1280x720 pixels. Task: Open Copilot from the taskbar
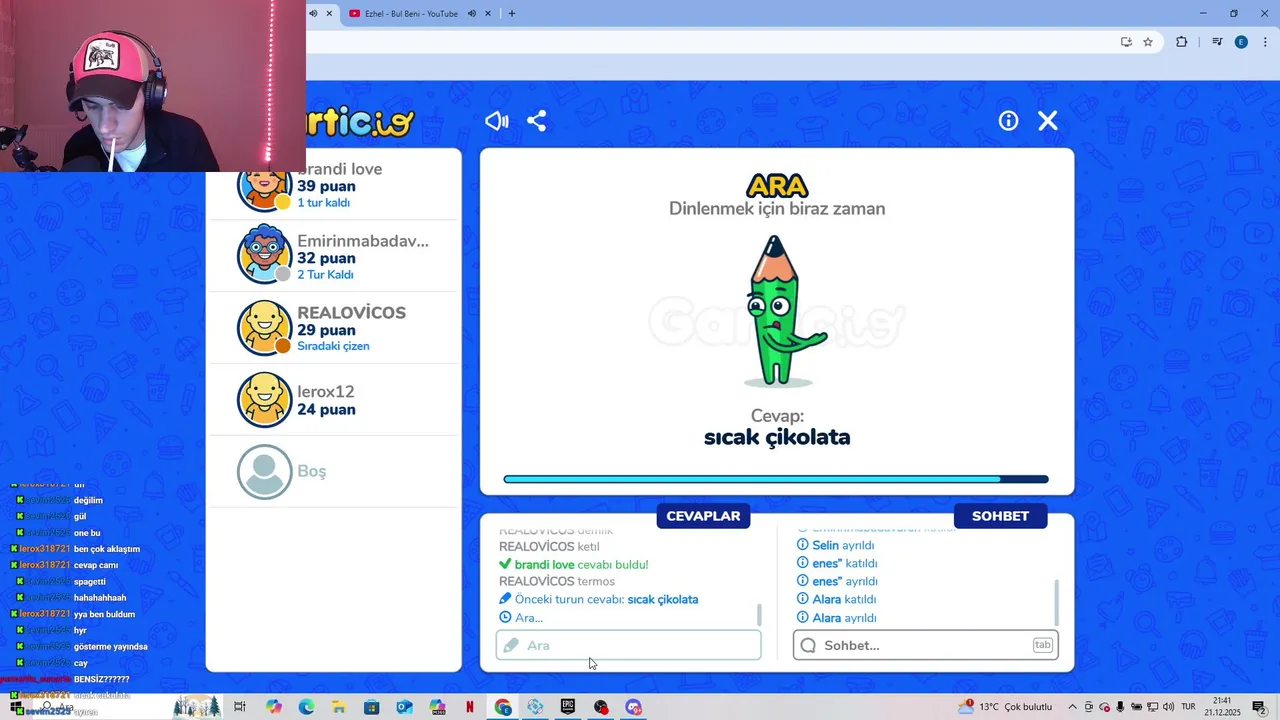click(x=274, y=707)
